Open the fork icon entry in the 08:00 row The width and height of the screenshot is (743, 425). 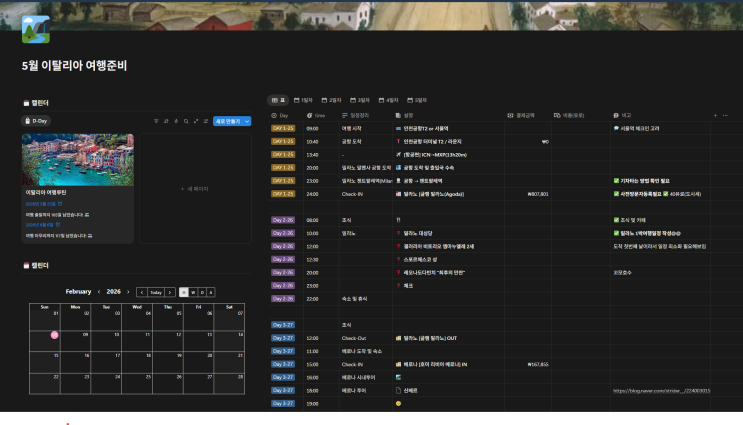[398, 220]
